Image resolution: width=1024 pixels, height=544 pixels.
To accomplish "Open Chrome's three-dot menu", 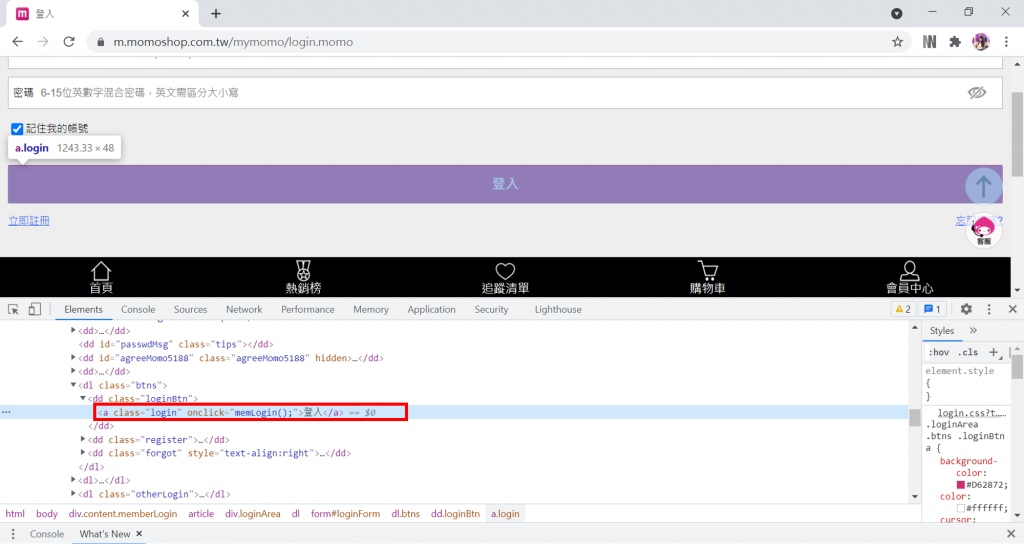I will pyautogui.click(x=1006, y=42).
